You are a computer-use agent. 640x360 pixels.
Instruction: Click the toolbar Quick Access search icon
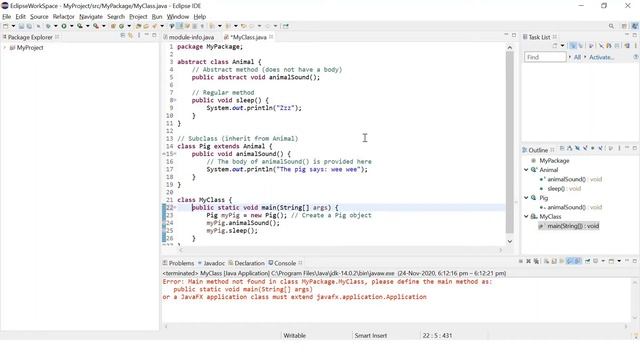pyautogui.click(x=611, y=26)
